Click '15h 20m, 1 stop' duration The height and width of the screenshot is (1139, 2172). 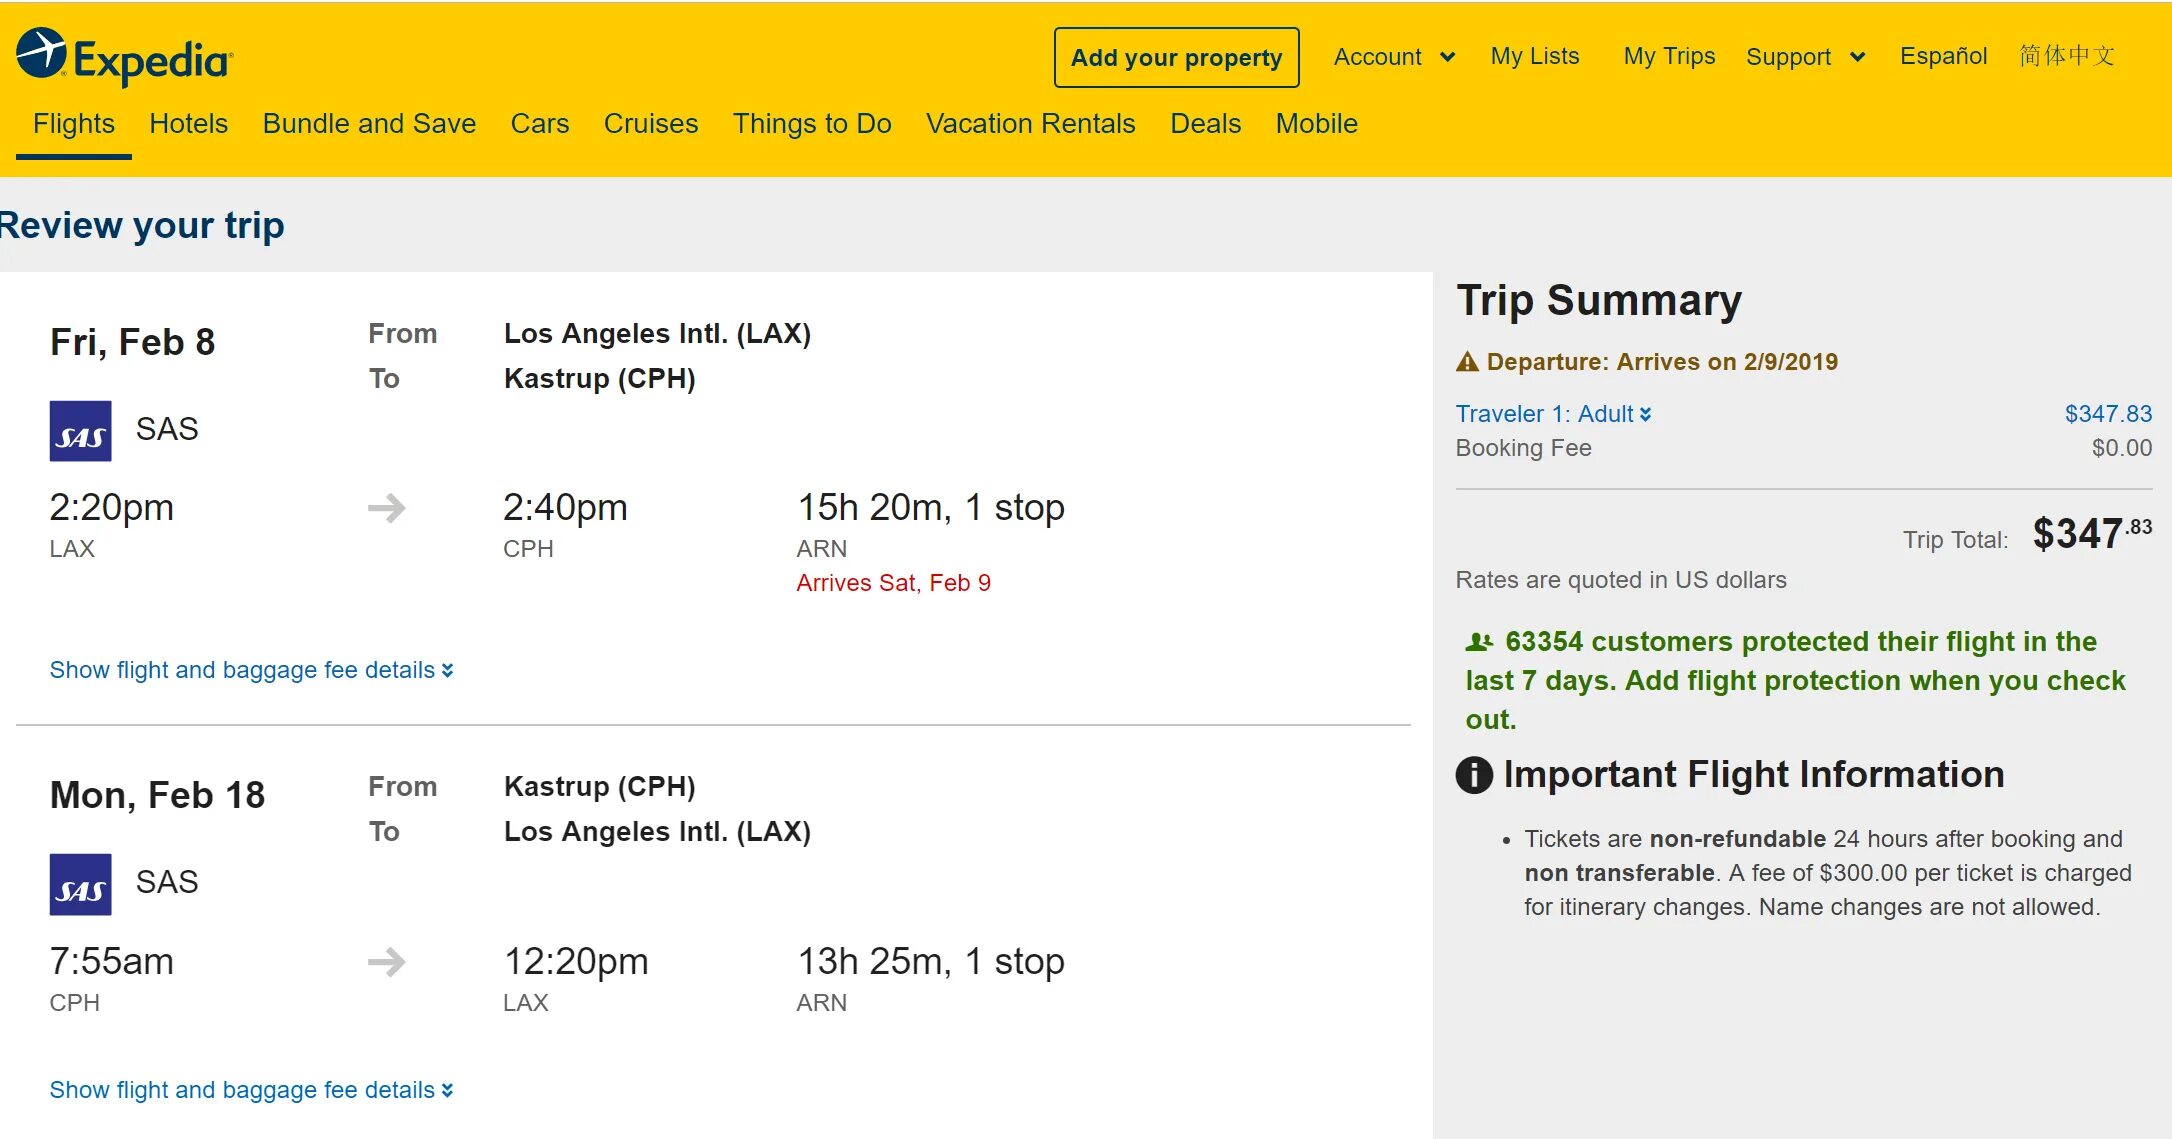[x=931, y=508]
